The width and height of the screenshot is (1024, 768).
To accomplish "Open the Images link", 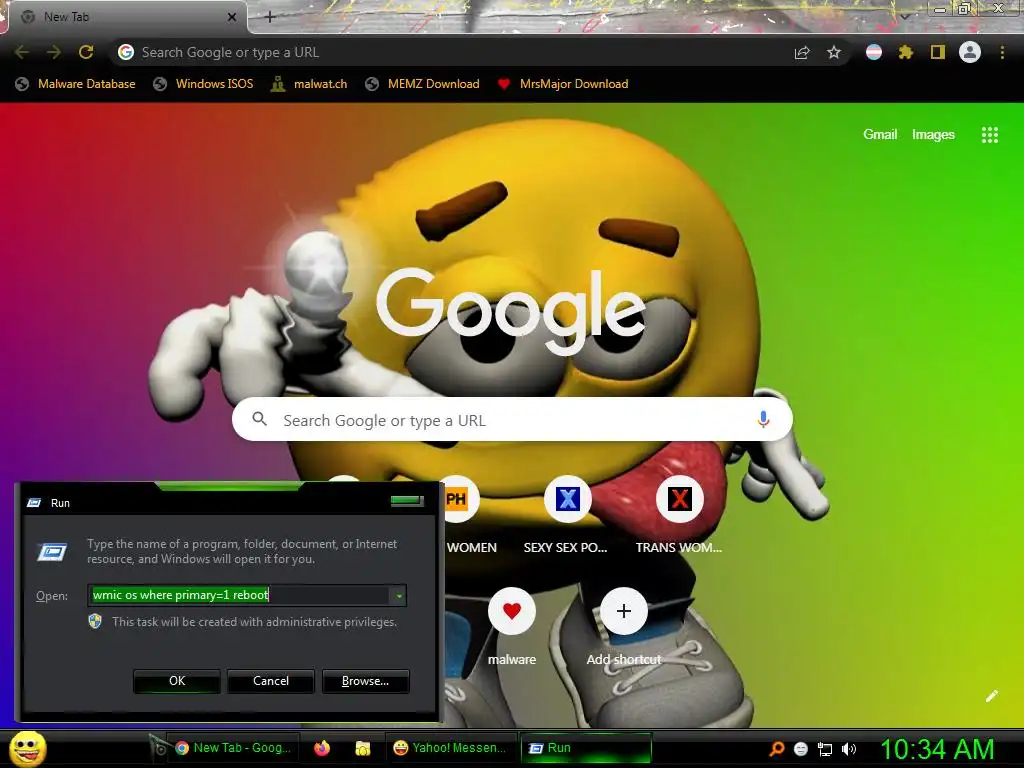I will 933,135.
